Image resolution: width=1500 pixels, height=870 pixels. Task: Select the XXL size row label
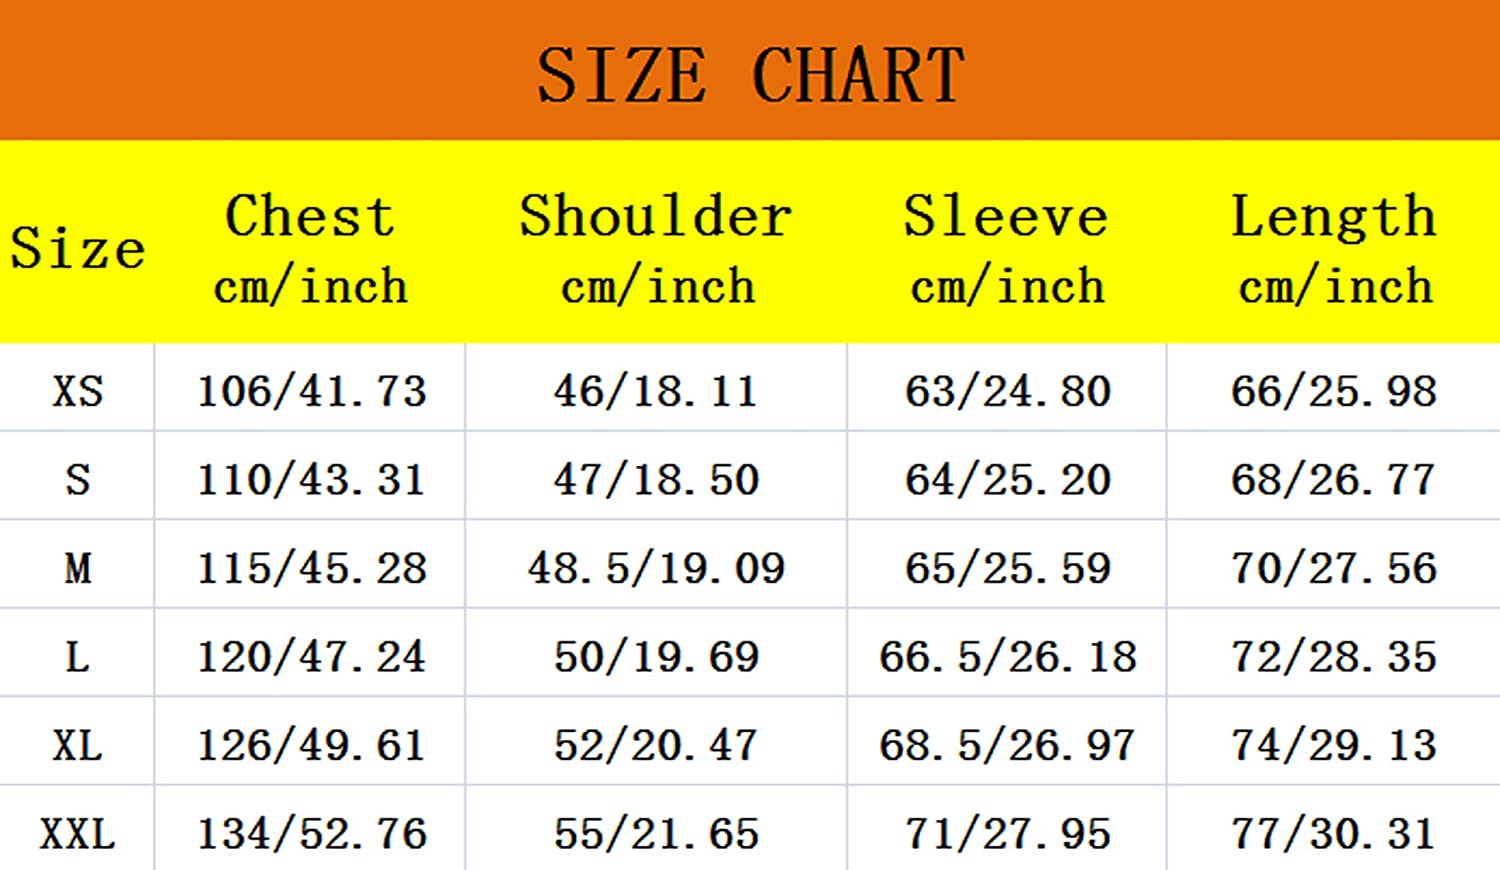[77, 834]
